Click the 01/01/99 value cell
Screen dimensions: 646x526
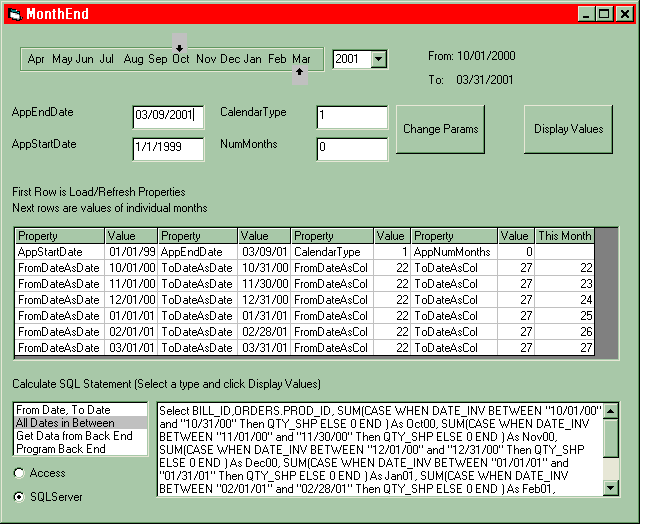(131, 252)
